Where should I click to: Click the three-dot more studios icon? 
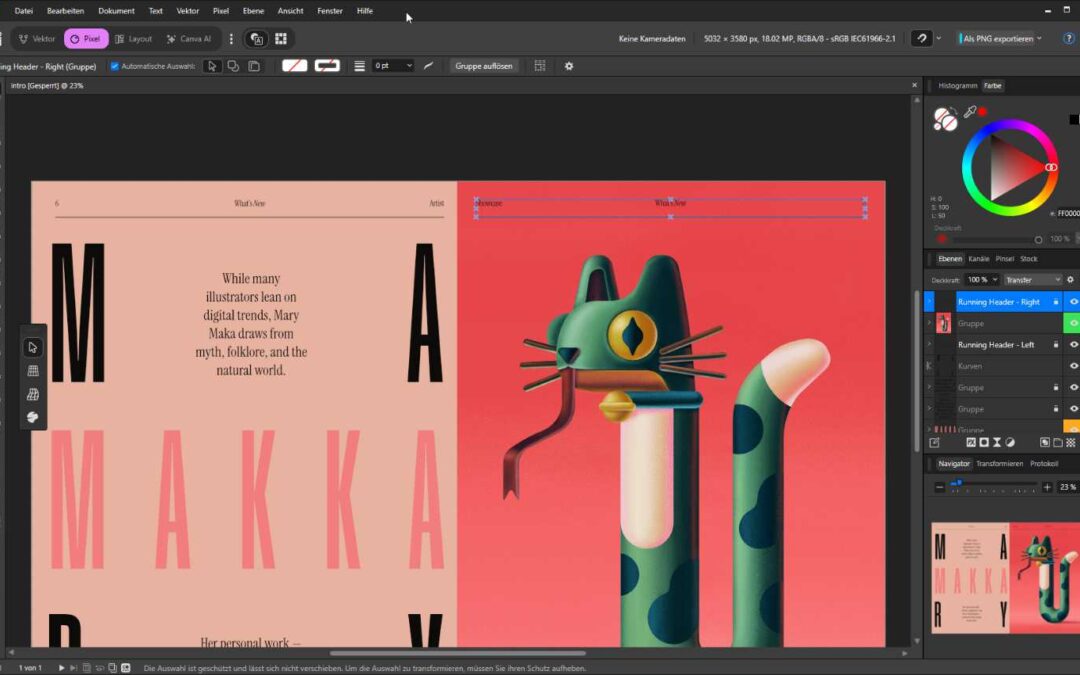(231, 39)
